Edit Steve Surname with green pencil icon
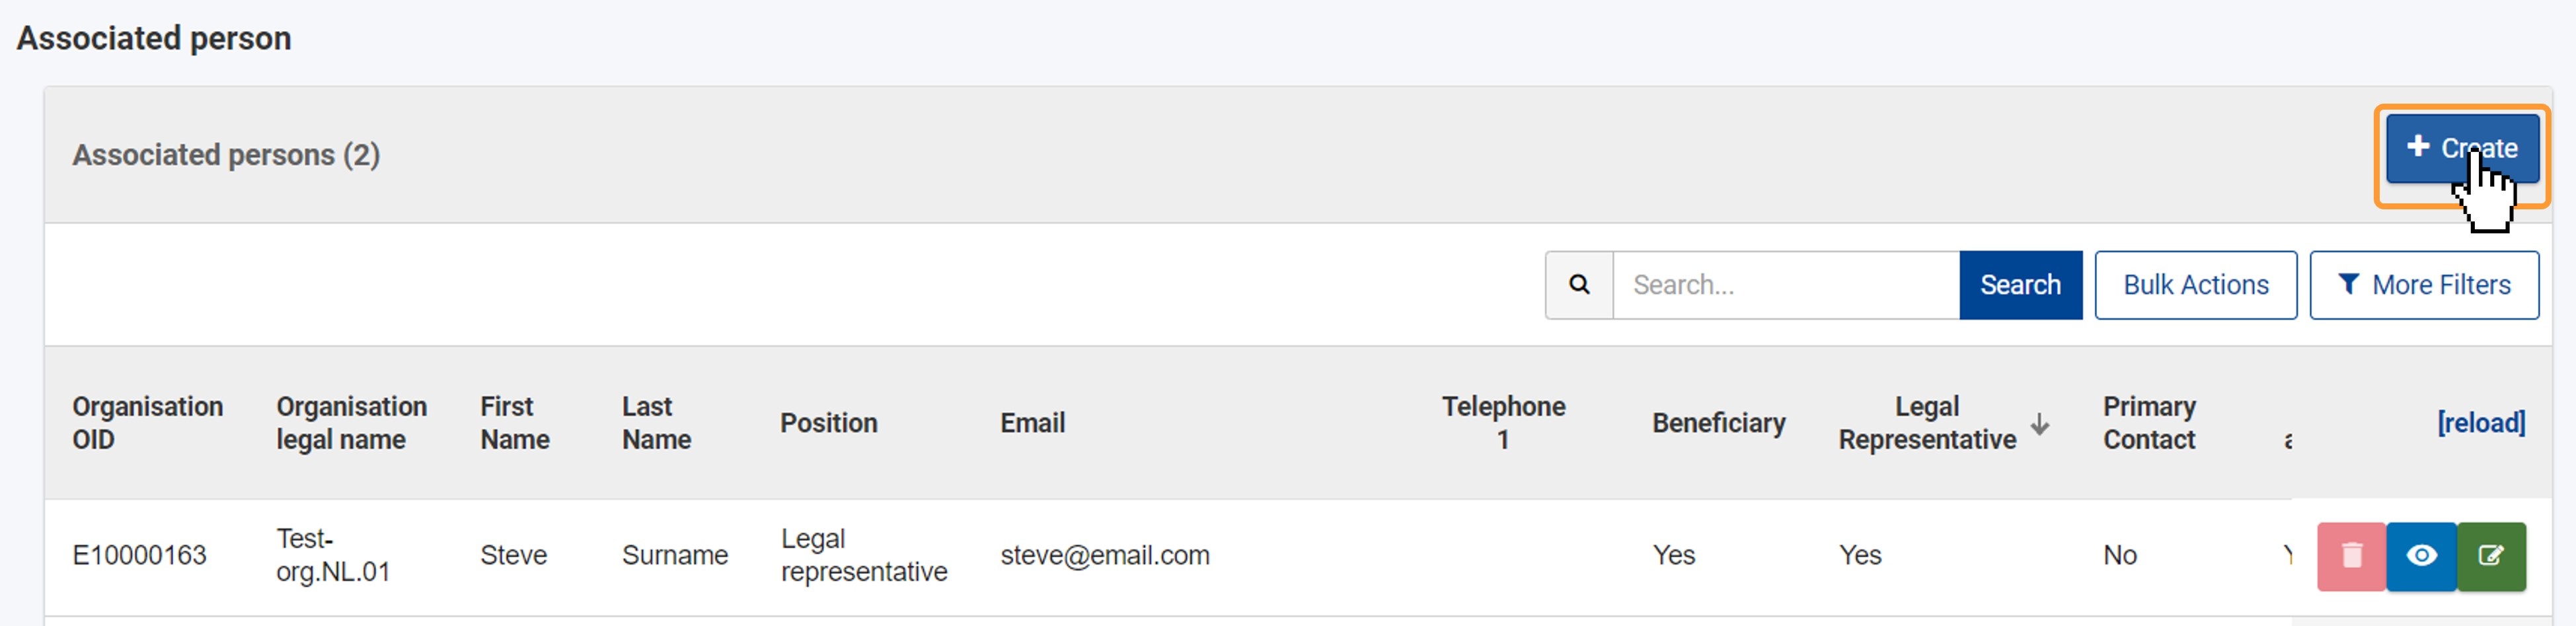Screen dimensions: 2576x626 coord(2491,556)
